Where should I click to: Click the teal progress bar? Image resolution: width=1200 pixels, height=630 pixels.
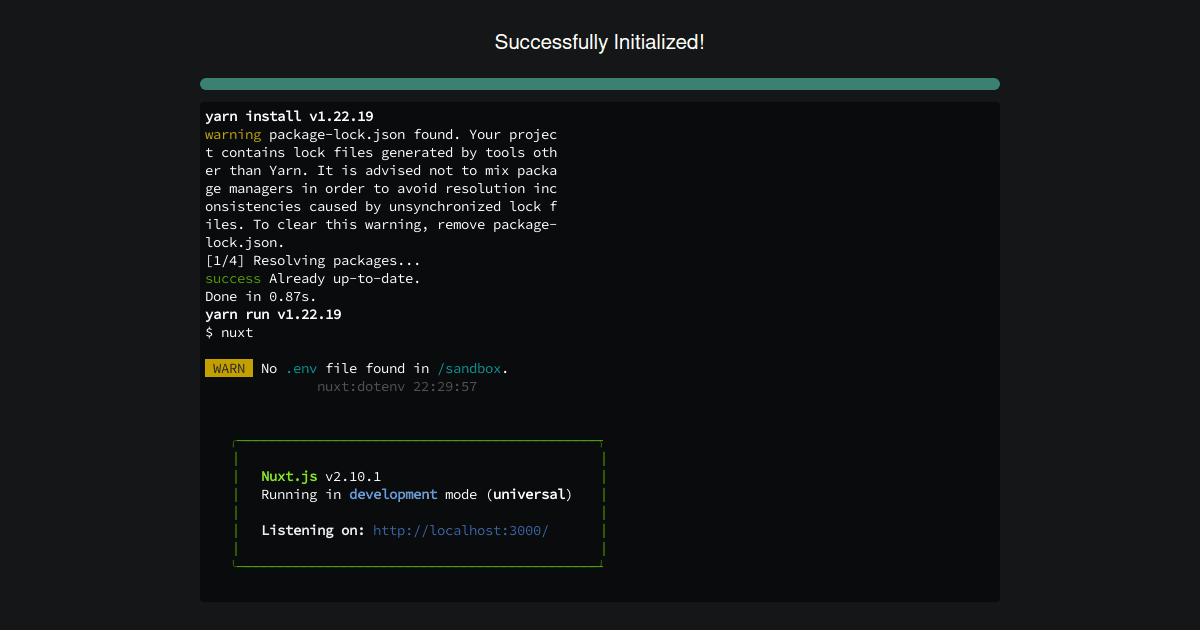click(x=599, y=84)
